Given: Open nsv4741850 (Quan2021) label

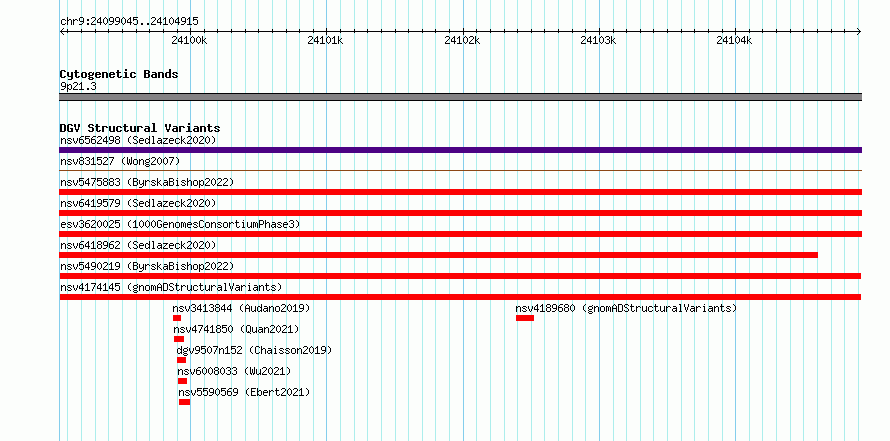Looking at the screenshot, I should click(236, 329).
